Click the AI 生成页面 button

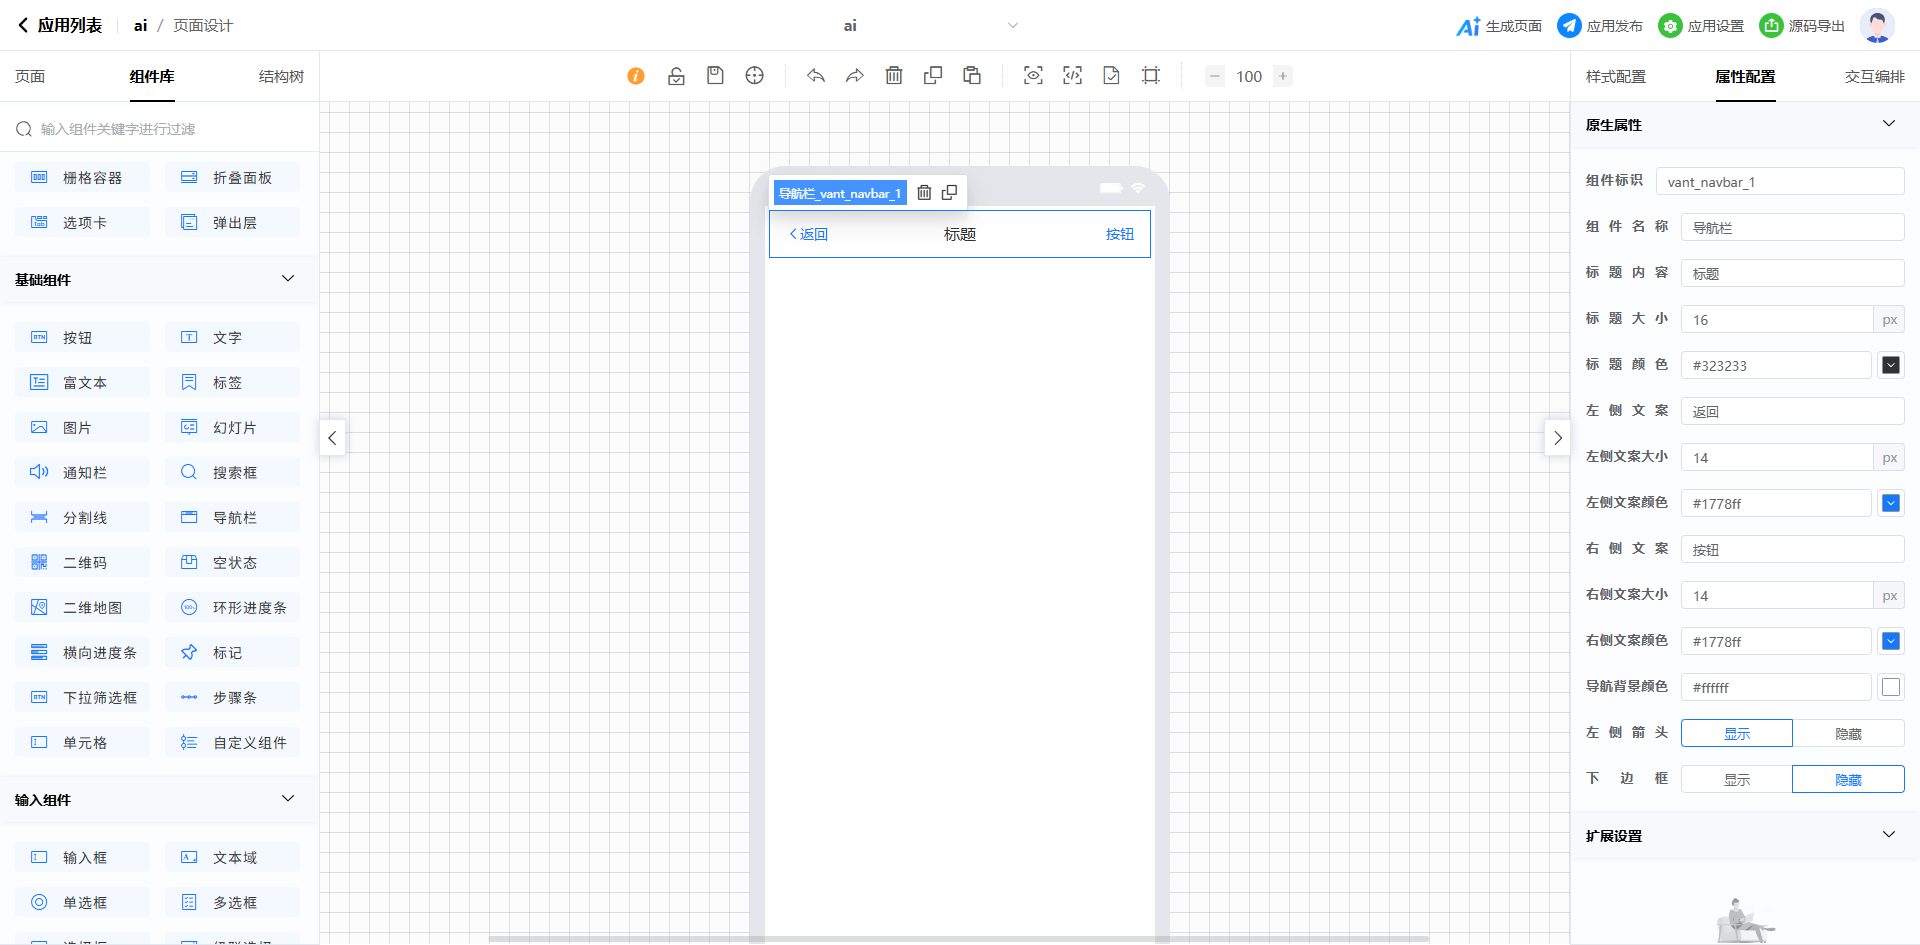[x=1499, y=26]
